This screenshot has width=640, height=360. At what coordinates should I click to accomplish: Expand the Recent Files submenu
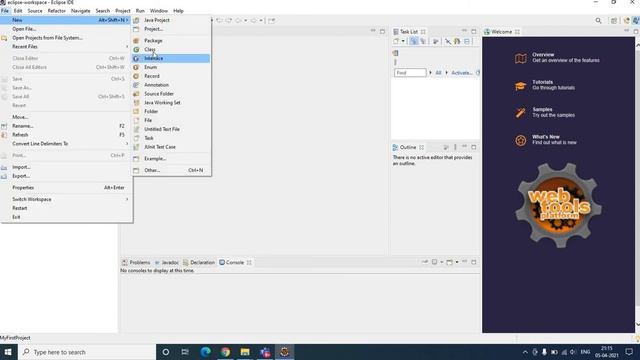[x=65, y=47]
